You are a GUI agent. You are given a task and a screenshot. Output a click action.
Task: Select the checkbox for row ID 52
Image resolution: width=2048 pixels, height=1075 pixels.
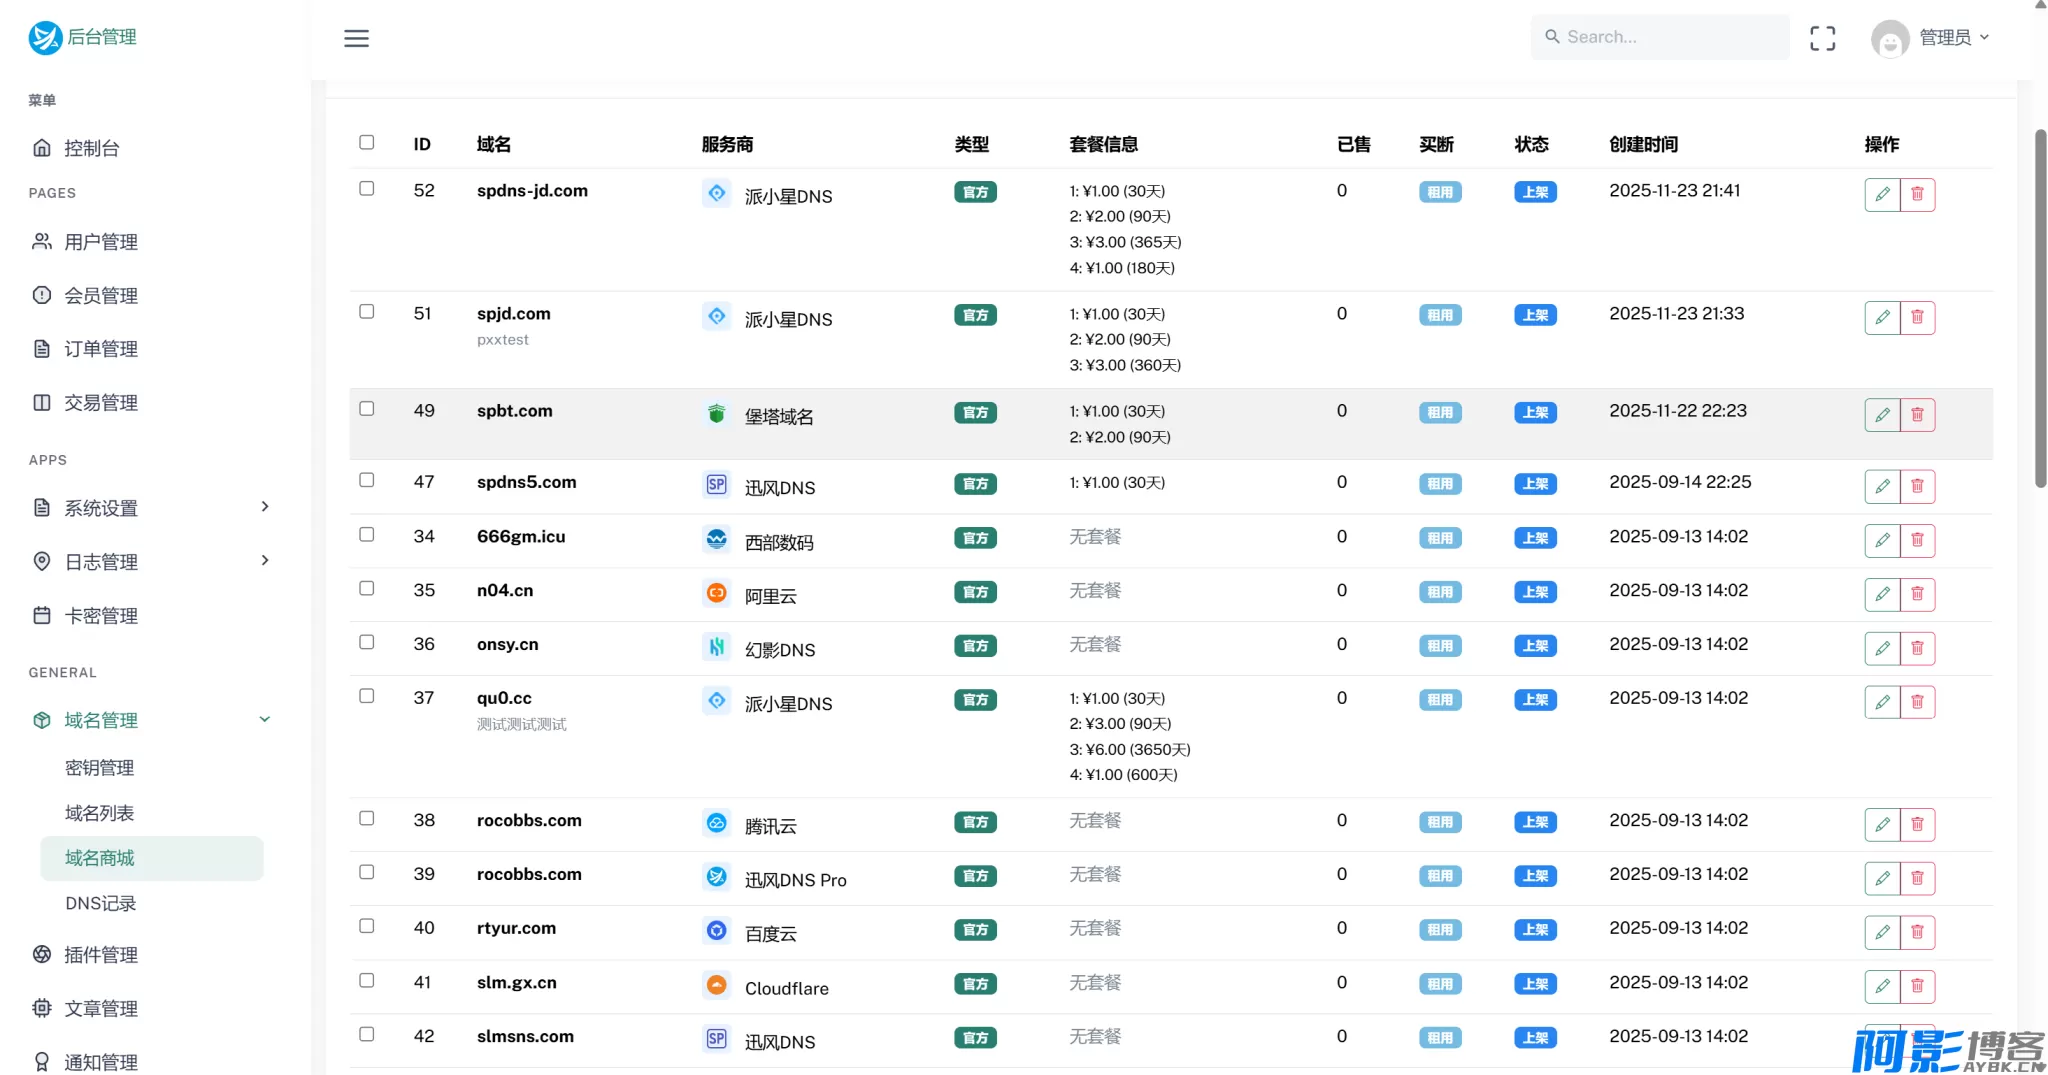tap(367, 188)
